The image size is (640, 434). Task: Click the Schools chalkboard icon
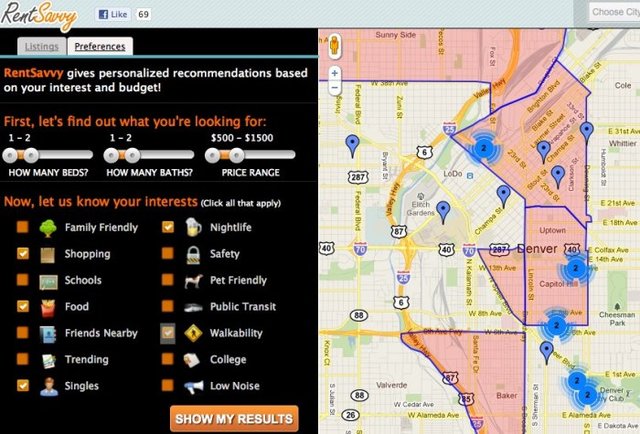click(x=48, y=282)
